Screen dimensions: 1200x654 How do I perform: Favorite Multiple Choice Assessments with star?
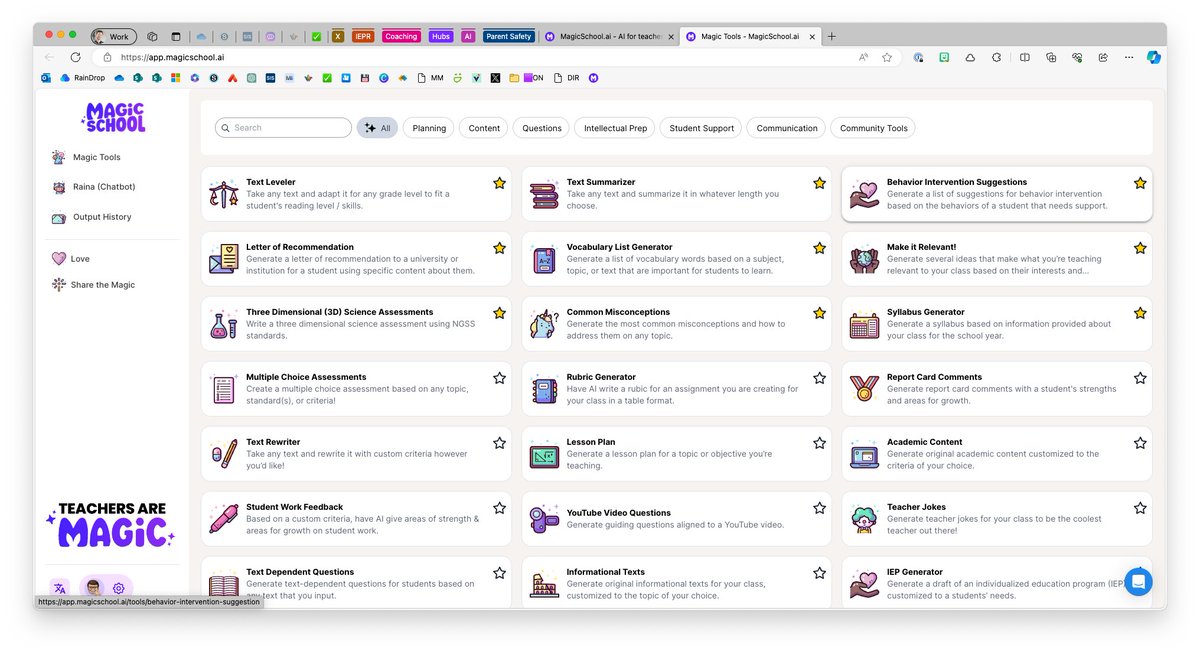[499, 378]
